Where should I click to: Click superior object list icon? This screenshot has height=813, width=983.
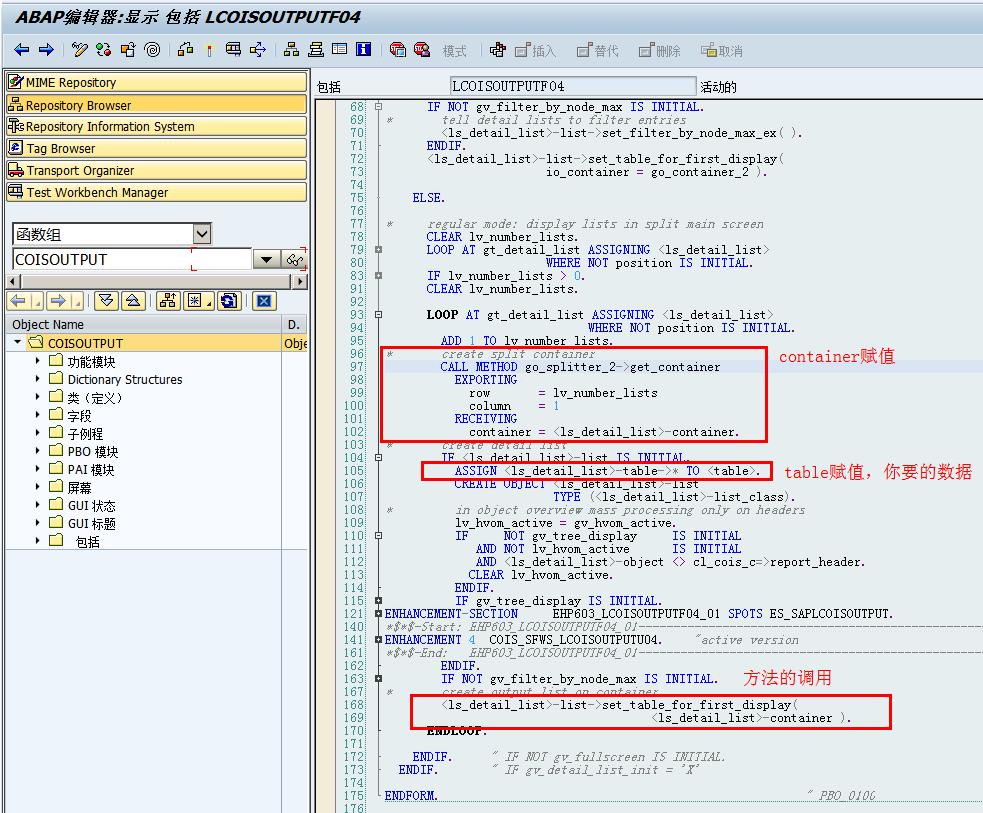[x=168, y=302]
